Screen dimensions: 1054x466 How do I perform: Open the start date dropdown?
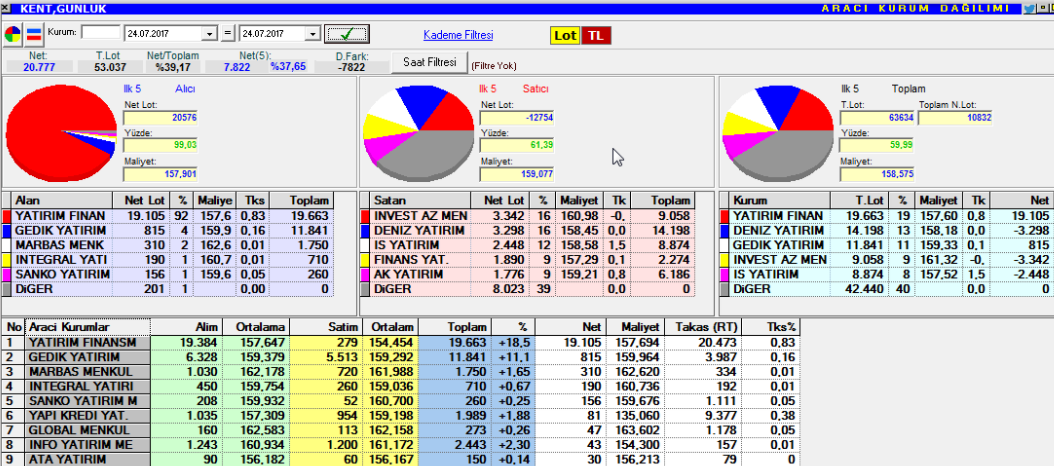click(x=210, y=34)
